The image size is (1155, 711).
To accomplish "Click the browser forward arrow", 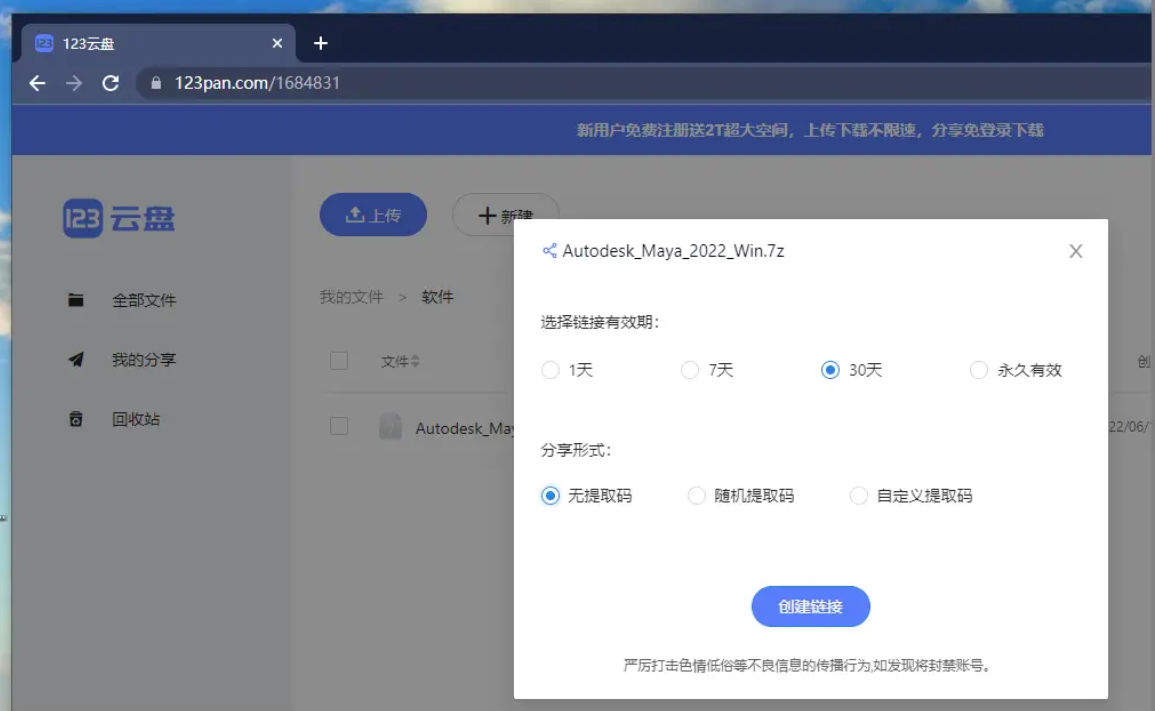I will pos(74,83).
